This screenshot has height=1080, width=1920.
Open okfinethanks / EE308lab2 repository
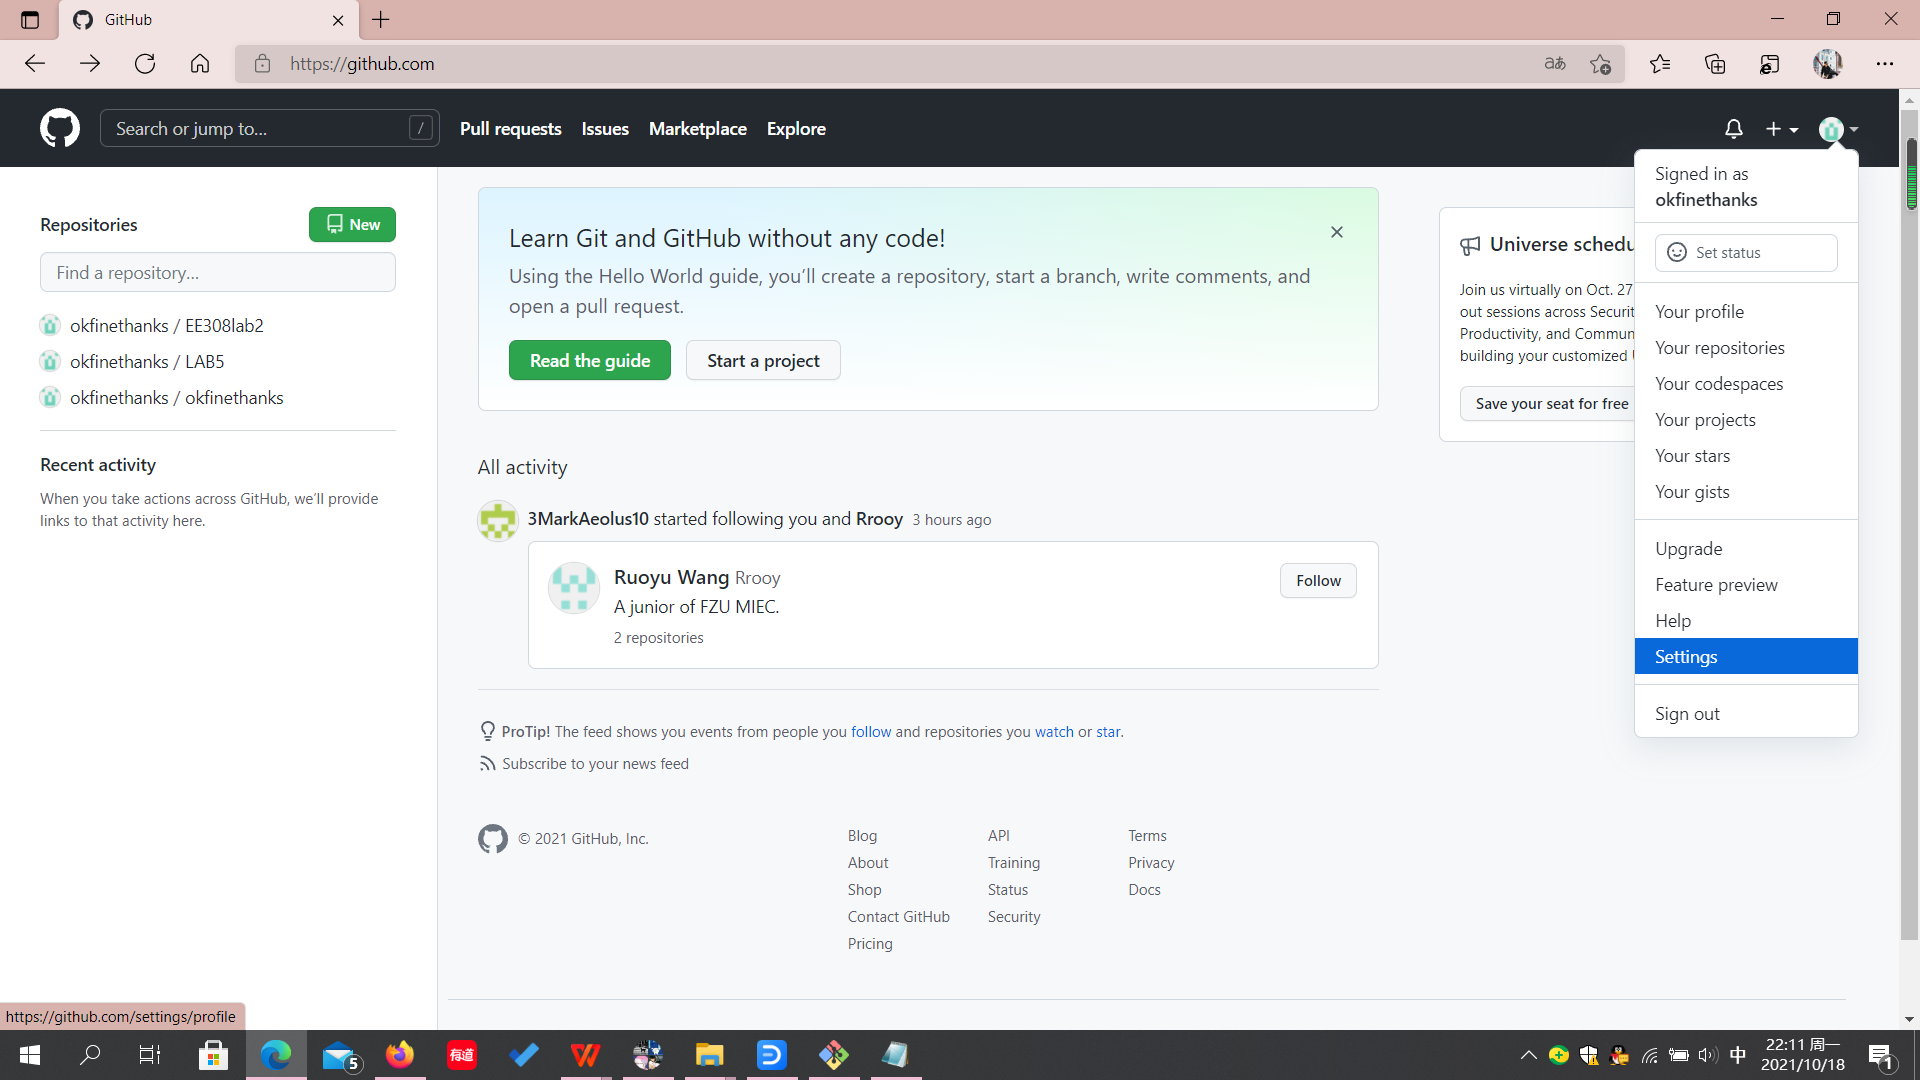pos(166,326)
